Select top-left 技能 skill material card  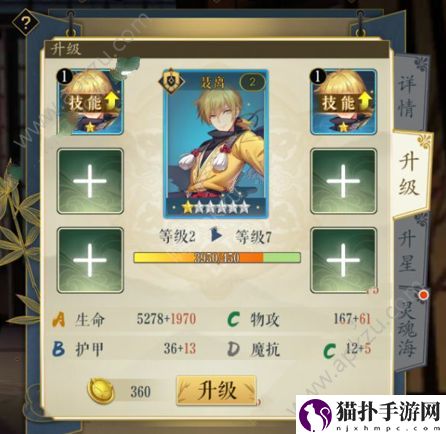90,102
